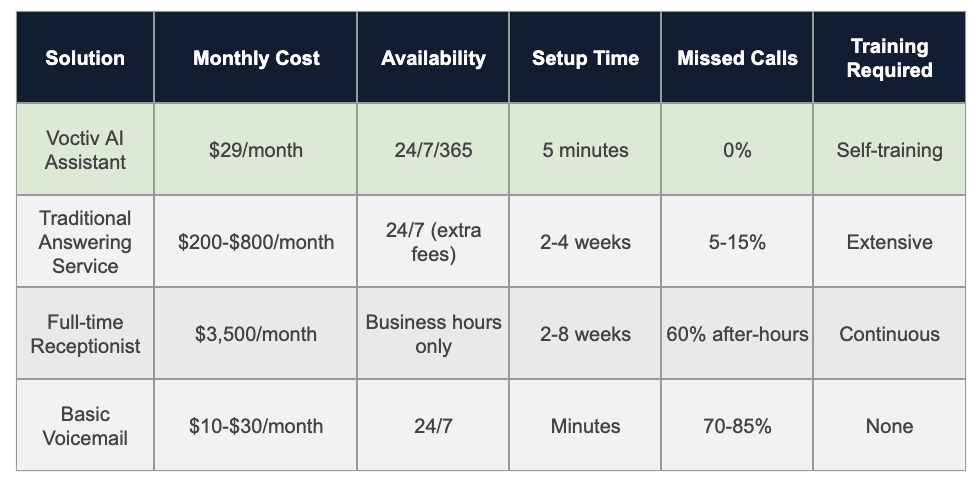Image resolution: width=980 pixels, height=486 pixels.
Task: Click the Basic Voicemail cell
Action: point(85,426)
